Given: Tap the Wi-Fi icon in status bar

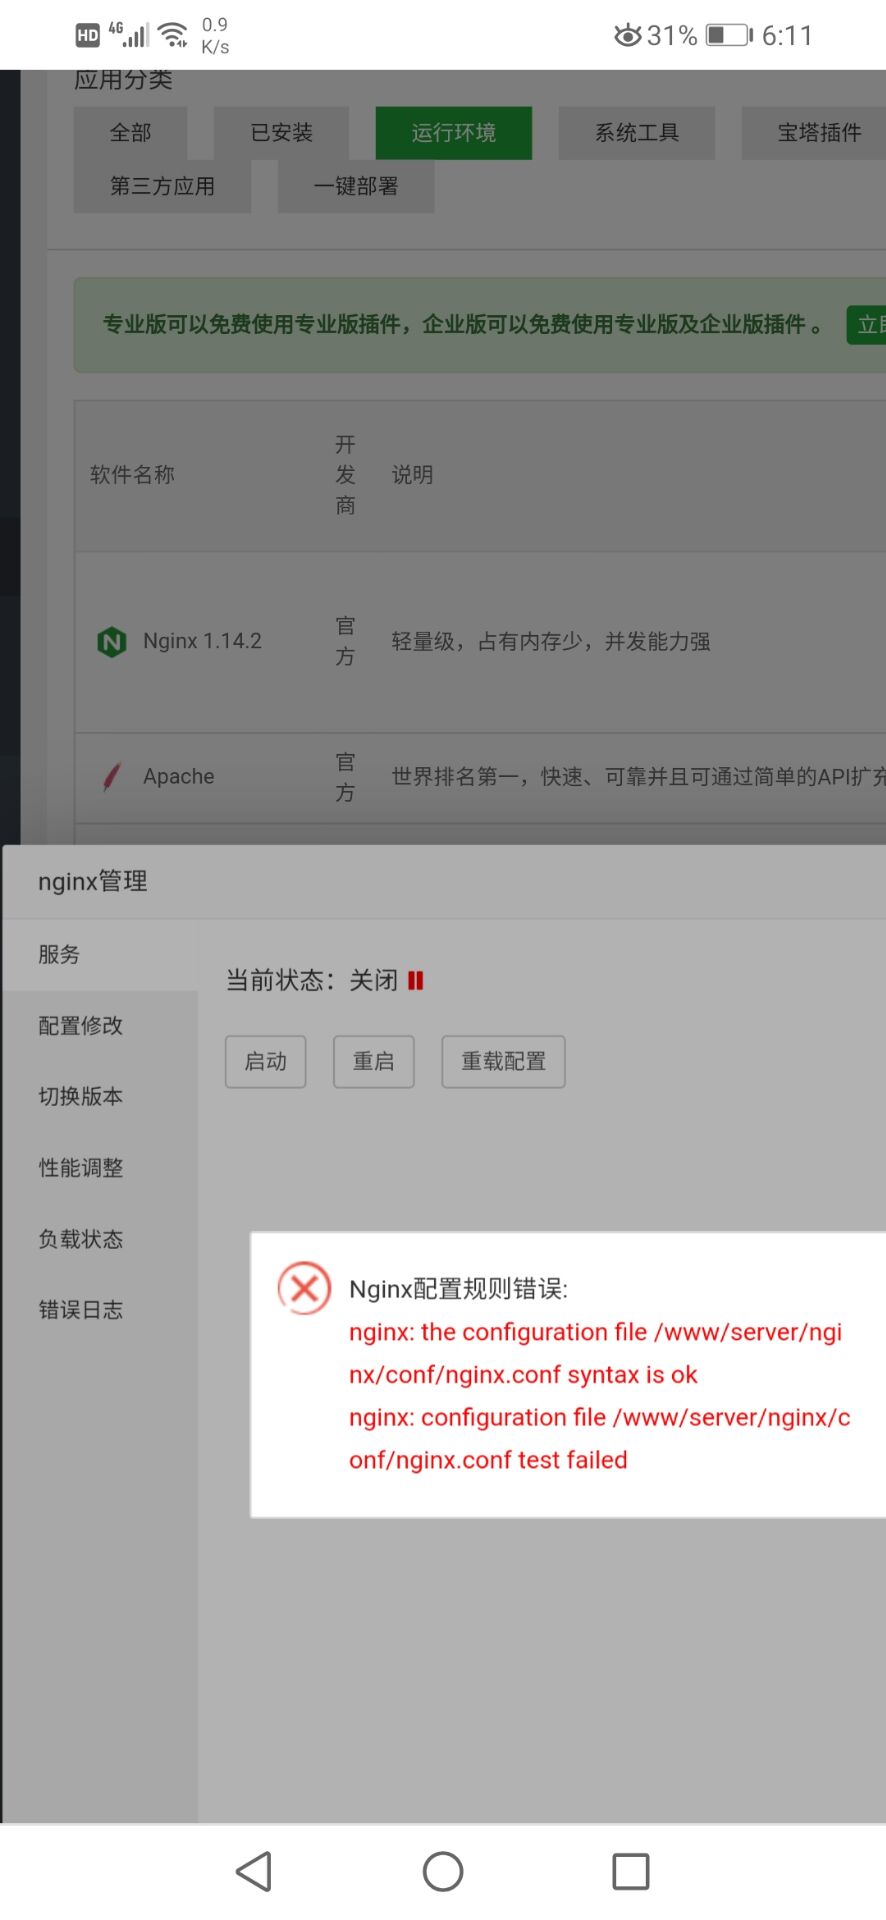Looking at the screenshot, I should tap(174, 35).
